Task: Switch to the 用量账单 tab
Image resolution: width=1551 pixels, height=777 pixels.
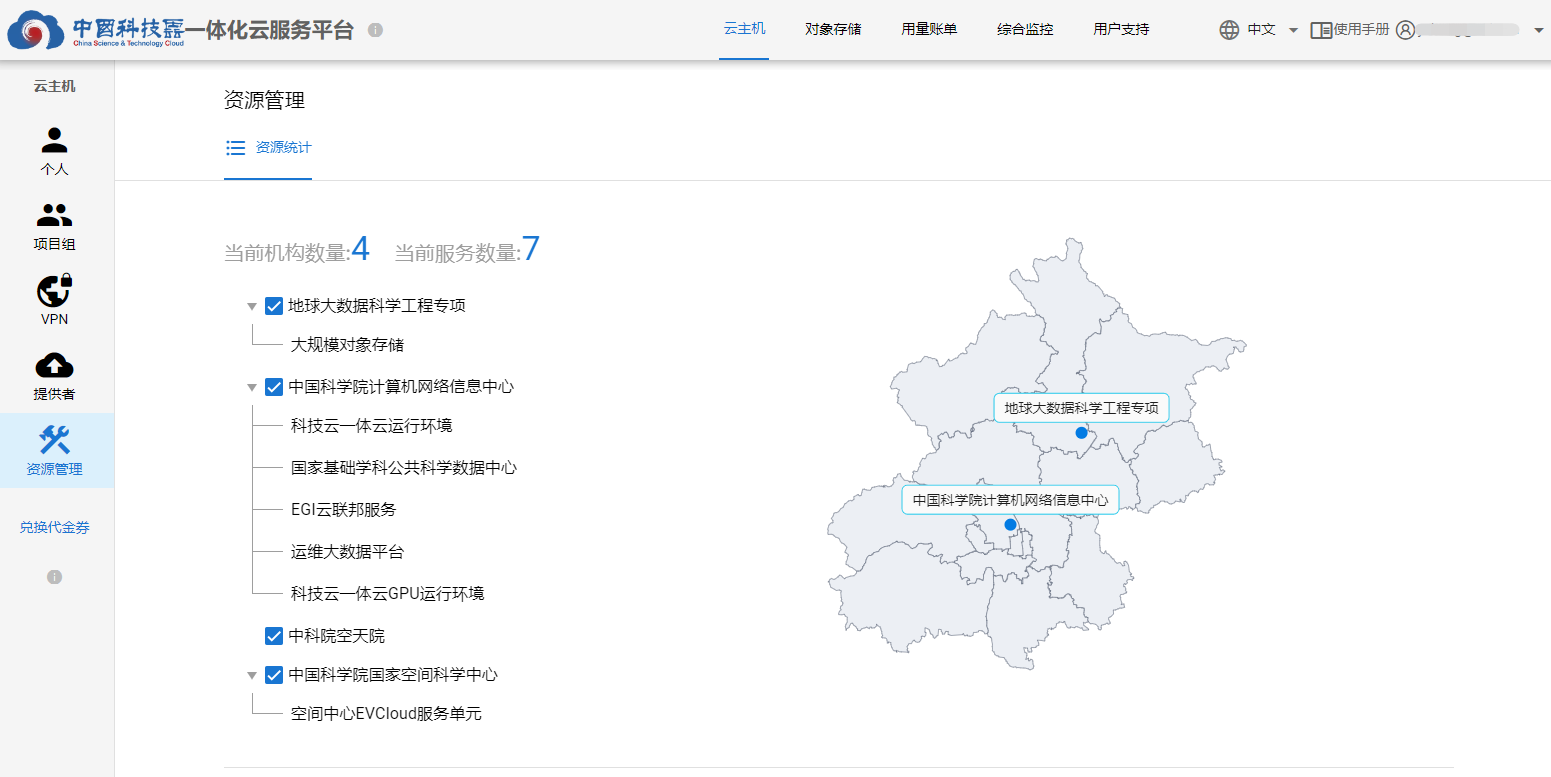Action: click(x=929, y=29)
